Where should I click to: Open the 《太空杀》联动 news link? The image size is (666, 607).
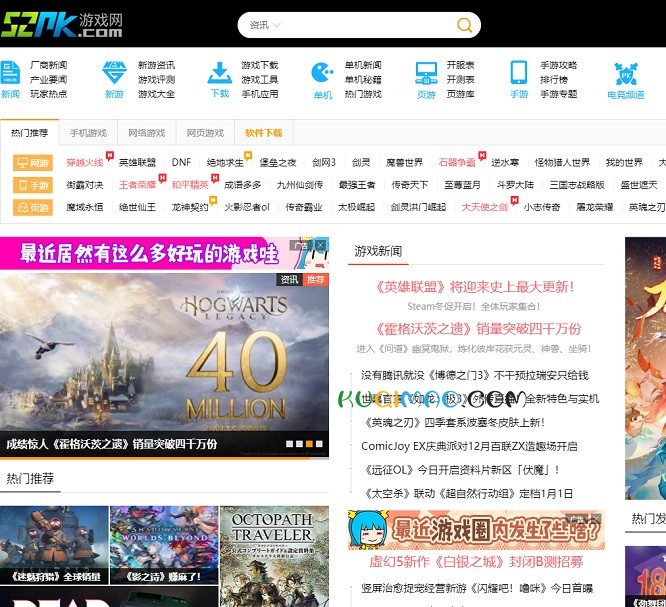(x=468, y=494)
